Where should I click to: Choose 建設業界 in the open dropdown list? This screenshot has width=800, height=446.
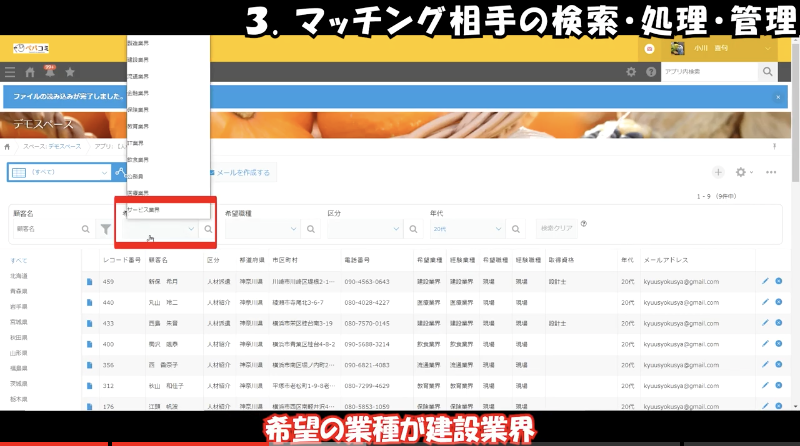(x=138, y=59)
